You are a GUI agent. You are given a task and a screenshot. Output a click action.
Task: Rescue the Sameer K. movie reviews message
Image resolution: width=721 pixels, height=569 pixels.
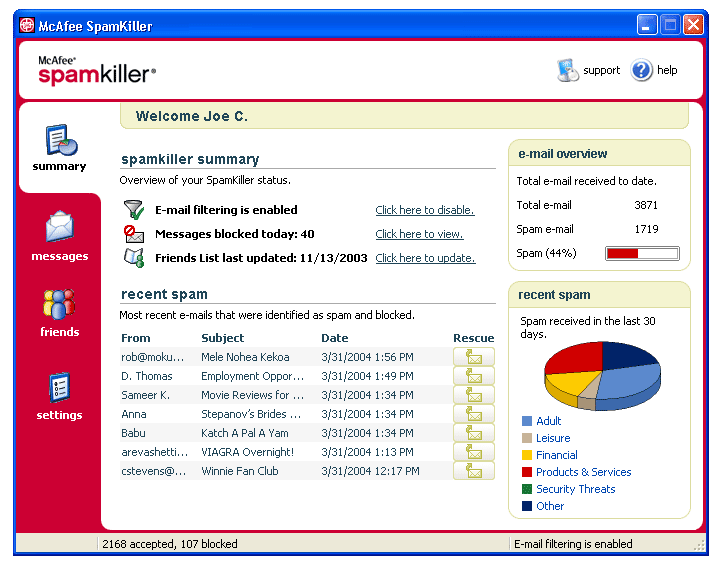[x=474, y=395]
